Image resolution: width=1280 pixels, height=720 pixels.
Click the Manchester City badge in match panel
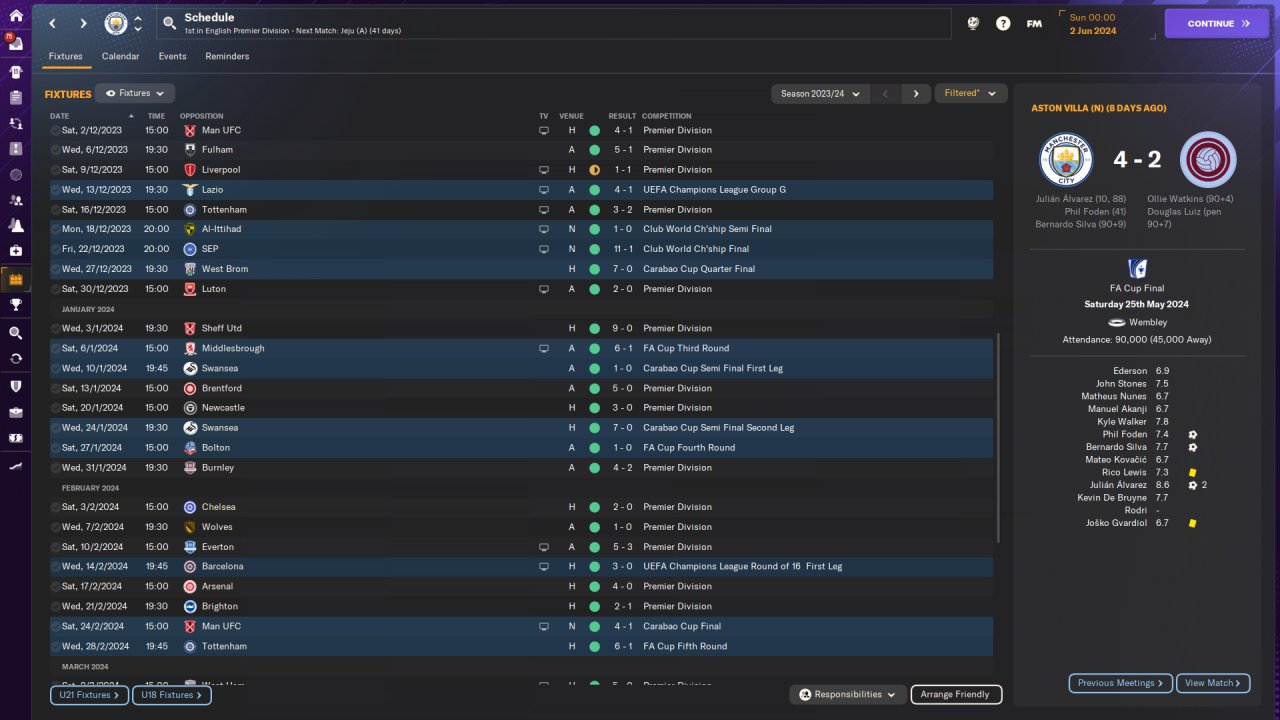click(x=1066, y=159)
